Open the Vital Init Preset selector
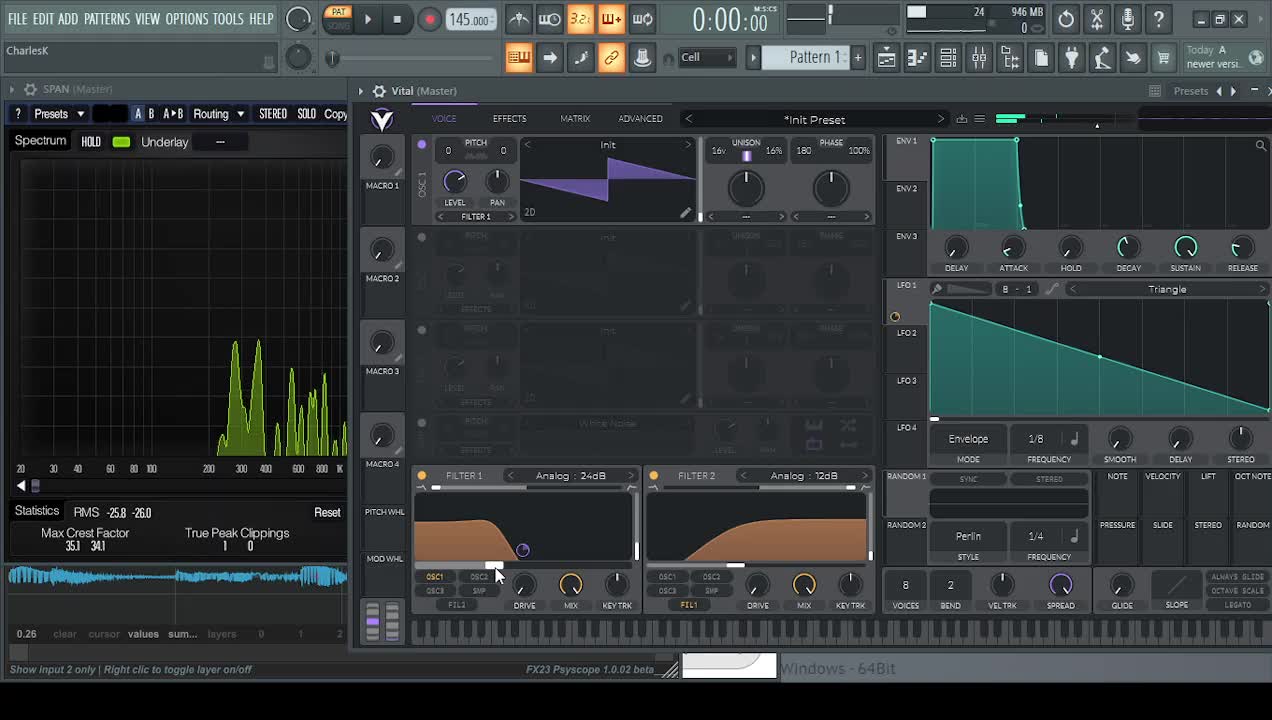1272x720 pixels. click(814, 119)
